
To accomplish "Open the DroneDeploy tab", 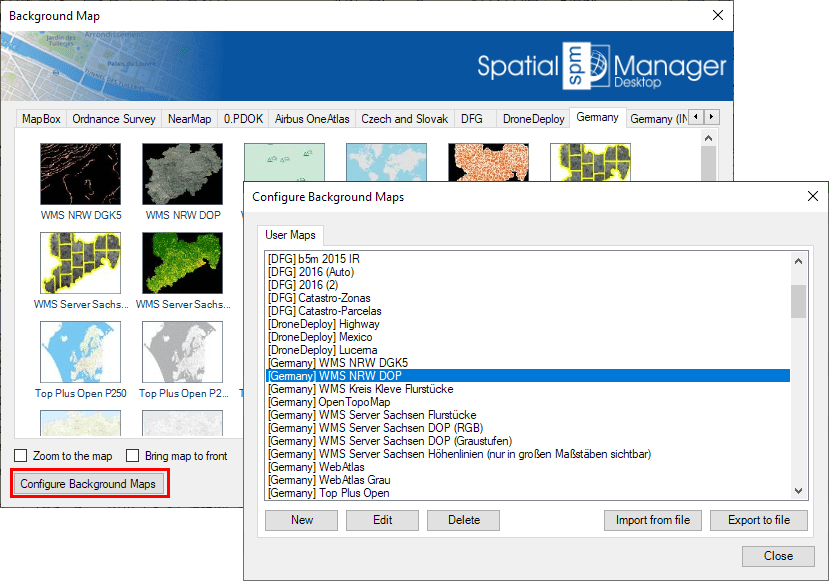I will pos(533,118).
